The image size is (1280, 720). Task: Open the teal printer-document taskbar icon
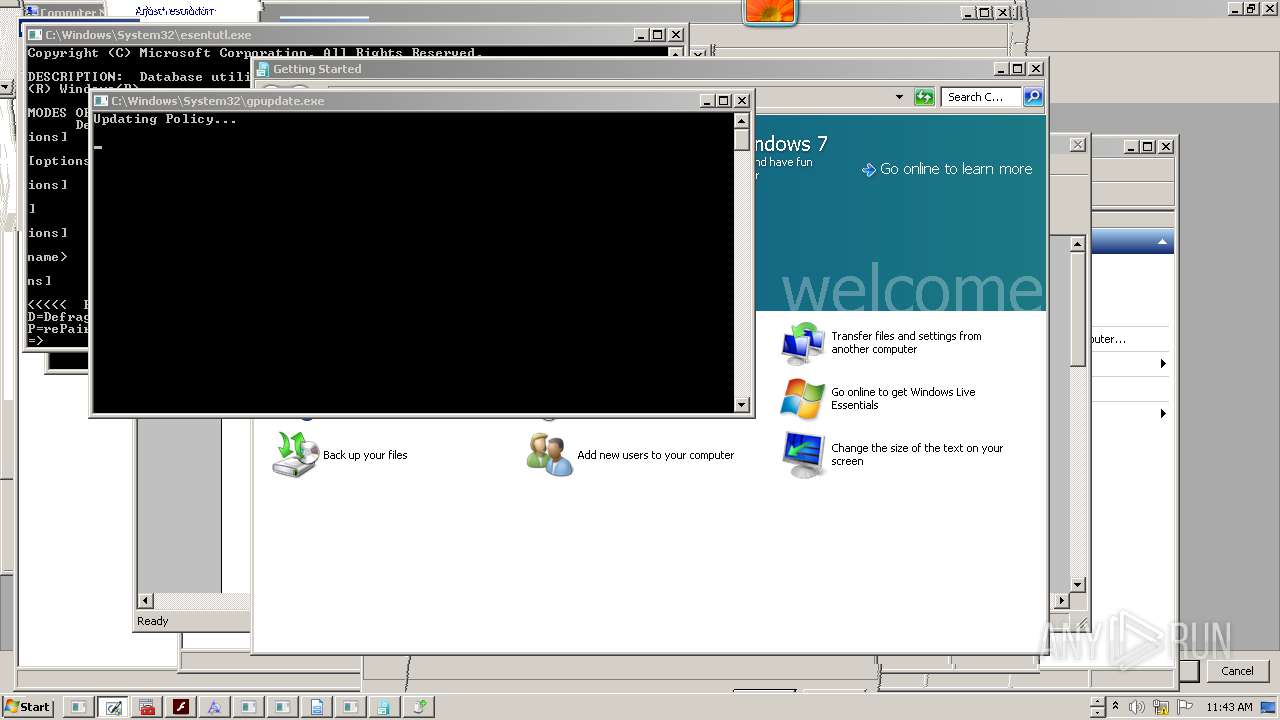pos(384,707)
